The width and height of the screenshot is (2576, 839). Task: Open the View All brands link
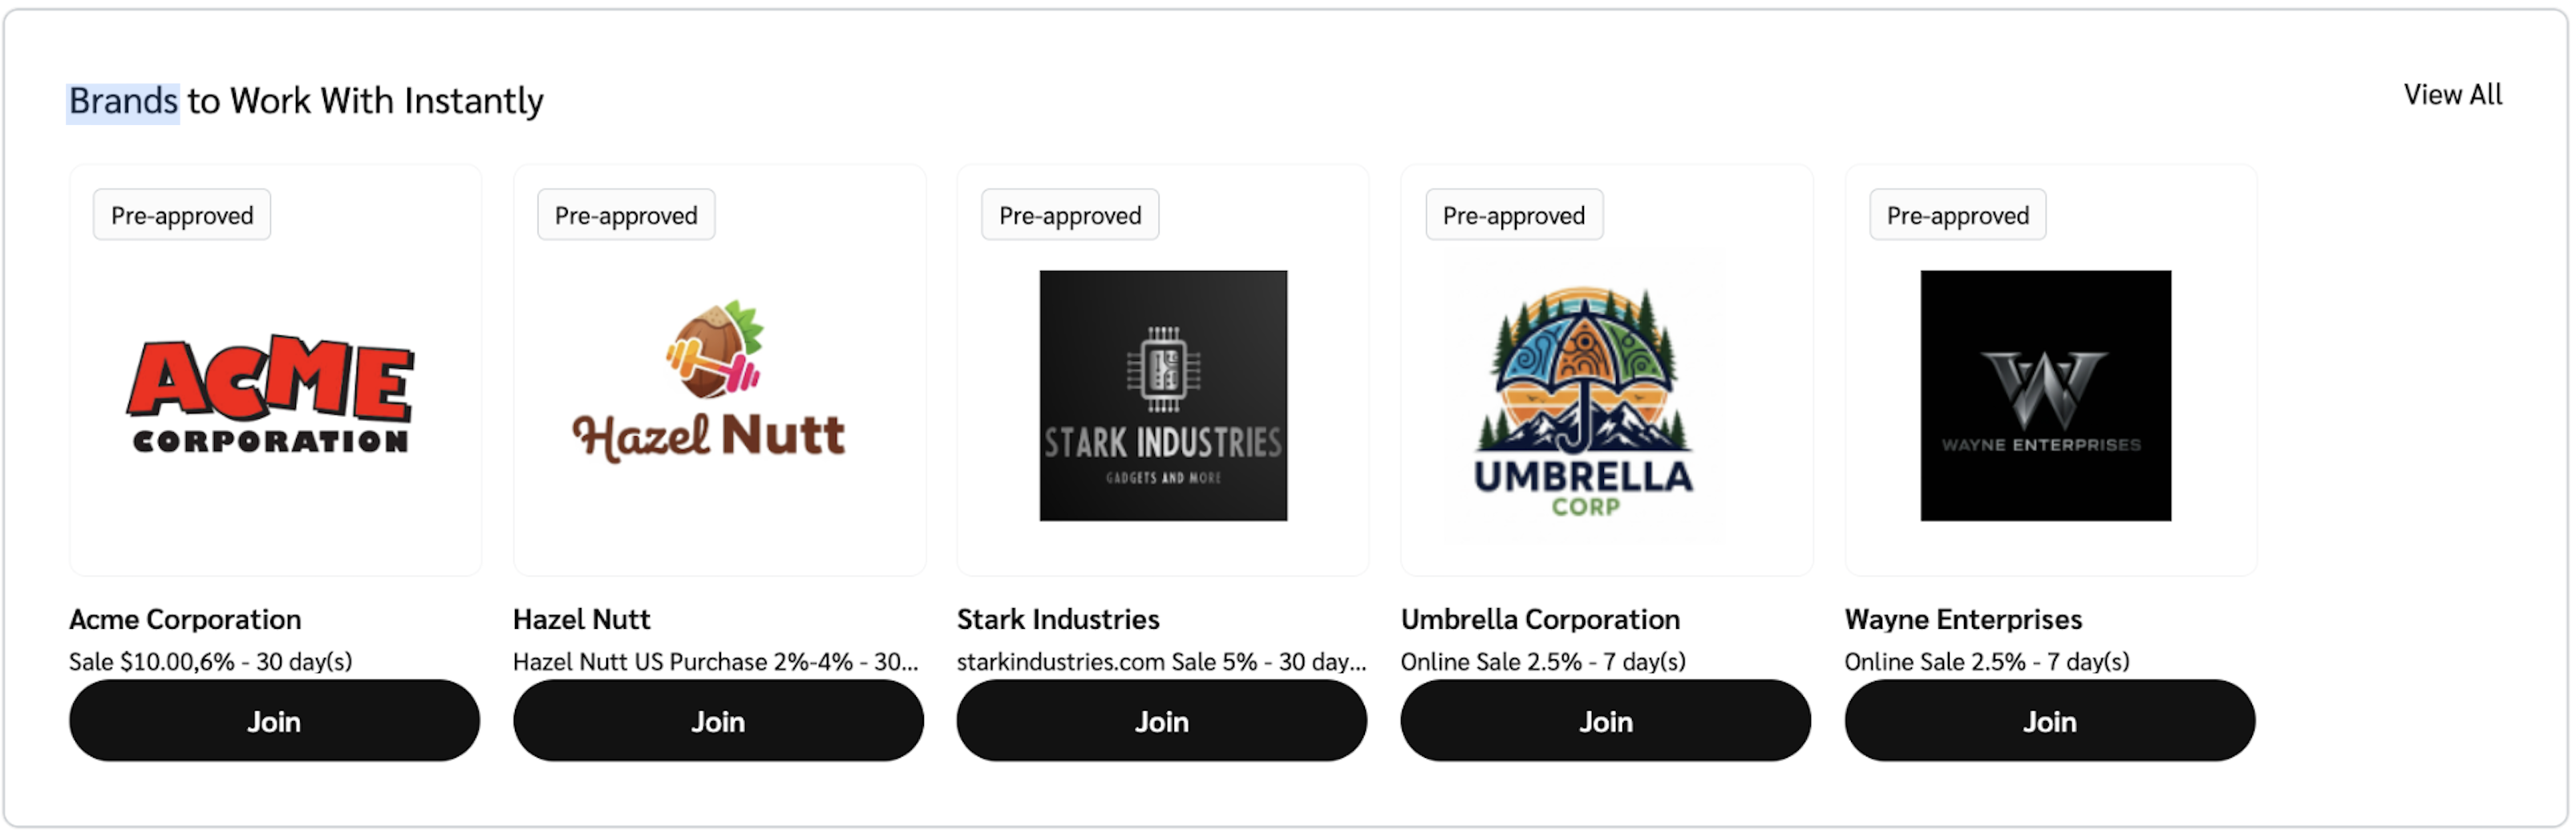click(x=2452, y=95)
